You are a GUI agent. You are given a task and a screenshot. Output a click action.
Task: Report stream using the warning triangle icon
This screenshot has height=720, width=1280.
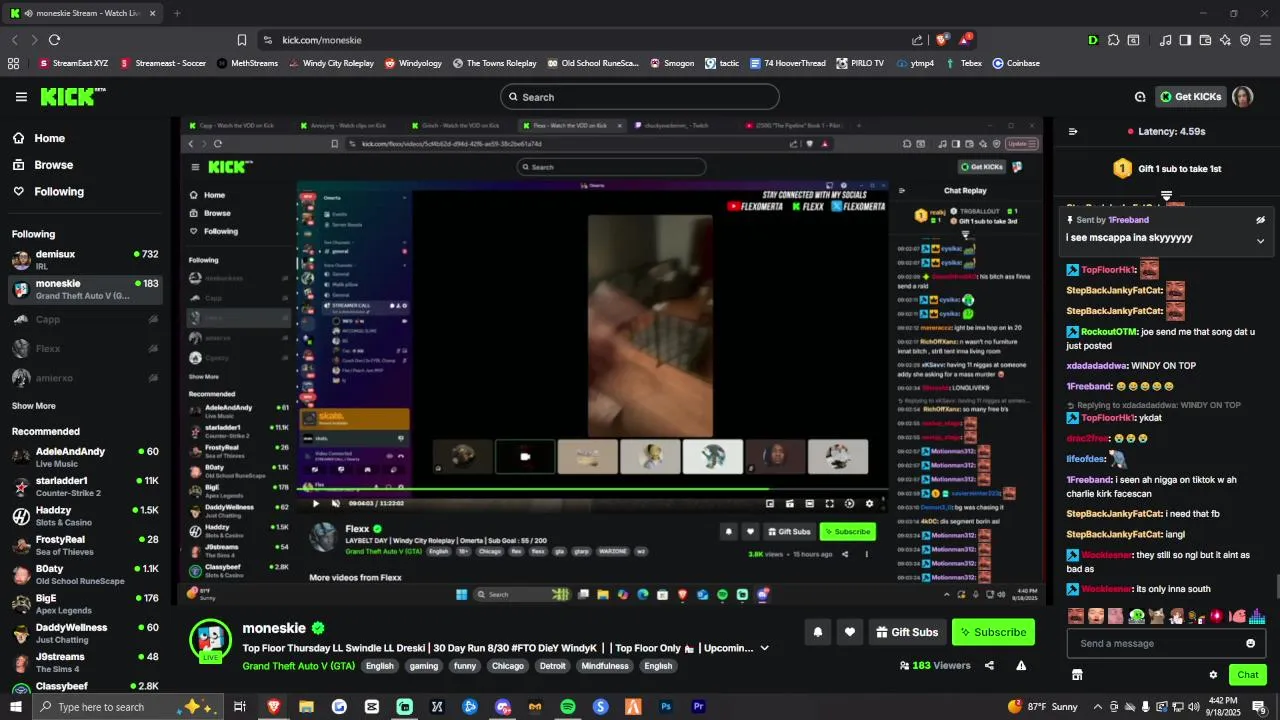point(1021,665)
